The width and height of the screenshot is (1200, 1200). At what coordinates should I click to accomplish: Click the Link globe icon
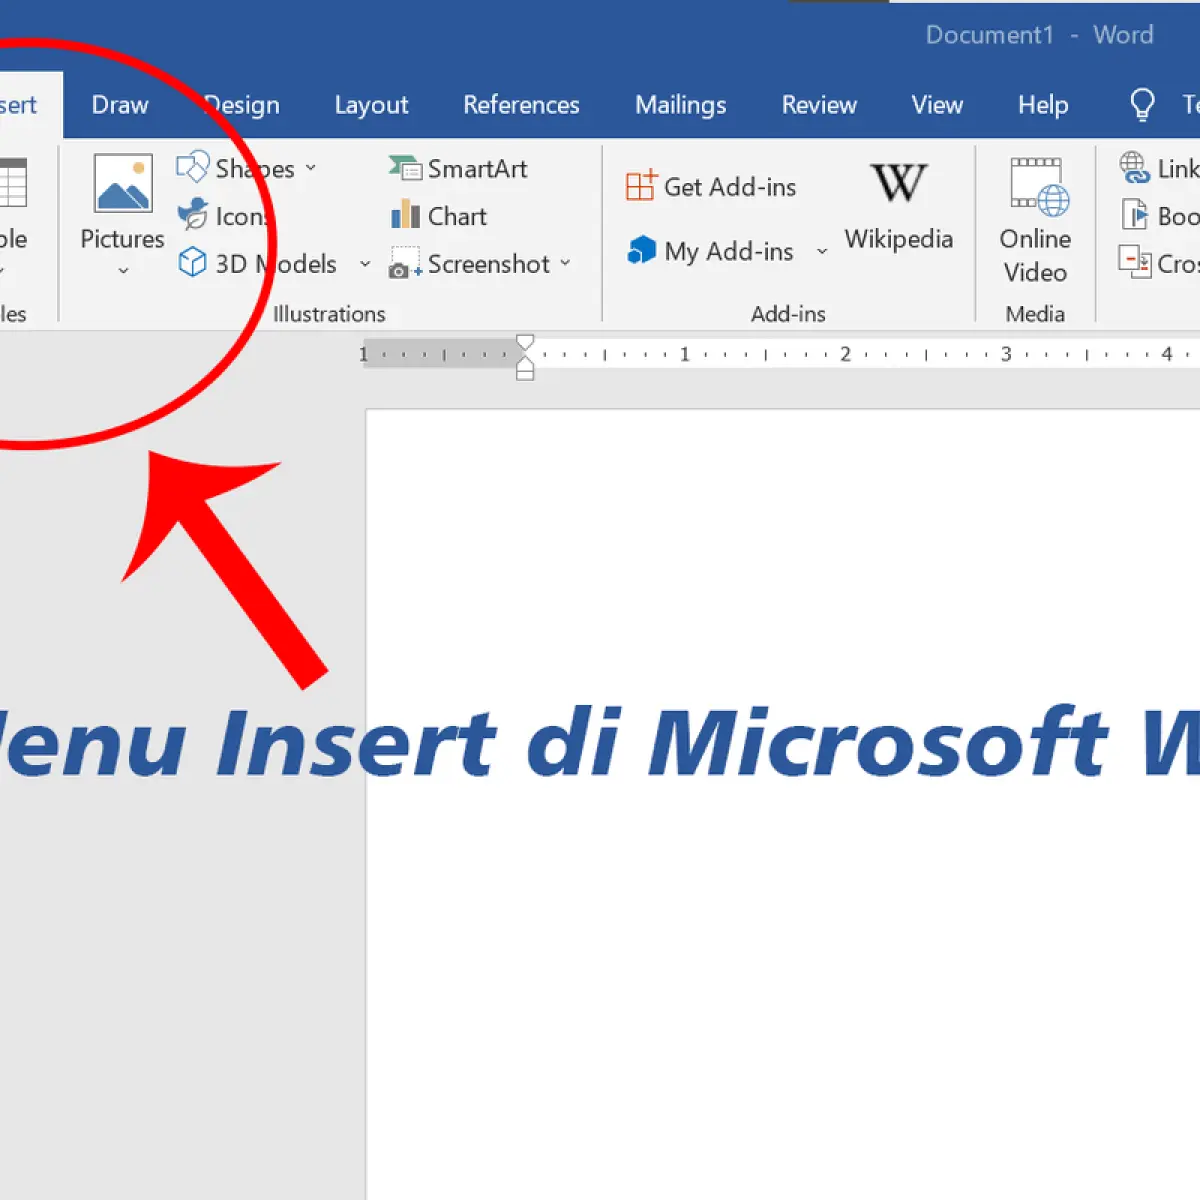1135,168
